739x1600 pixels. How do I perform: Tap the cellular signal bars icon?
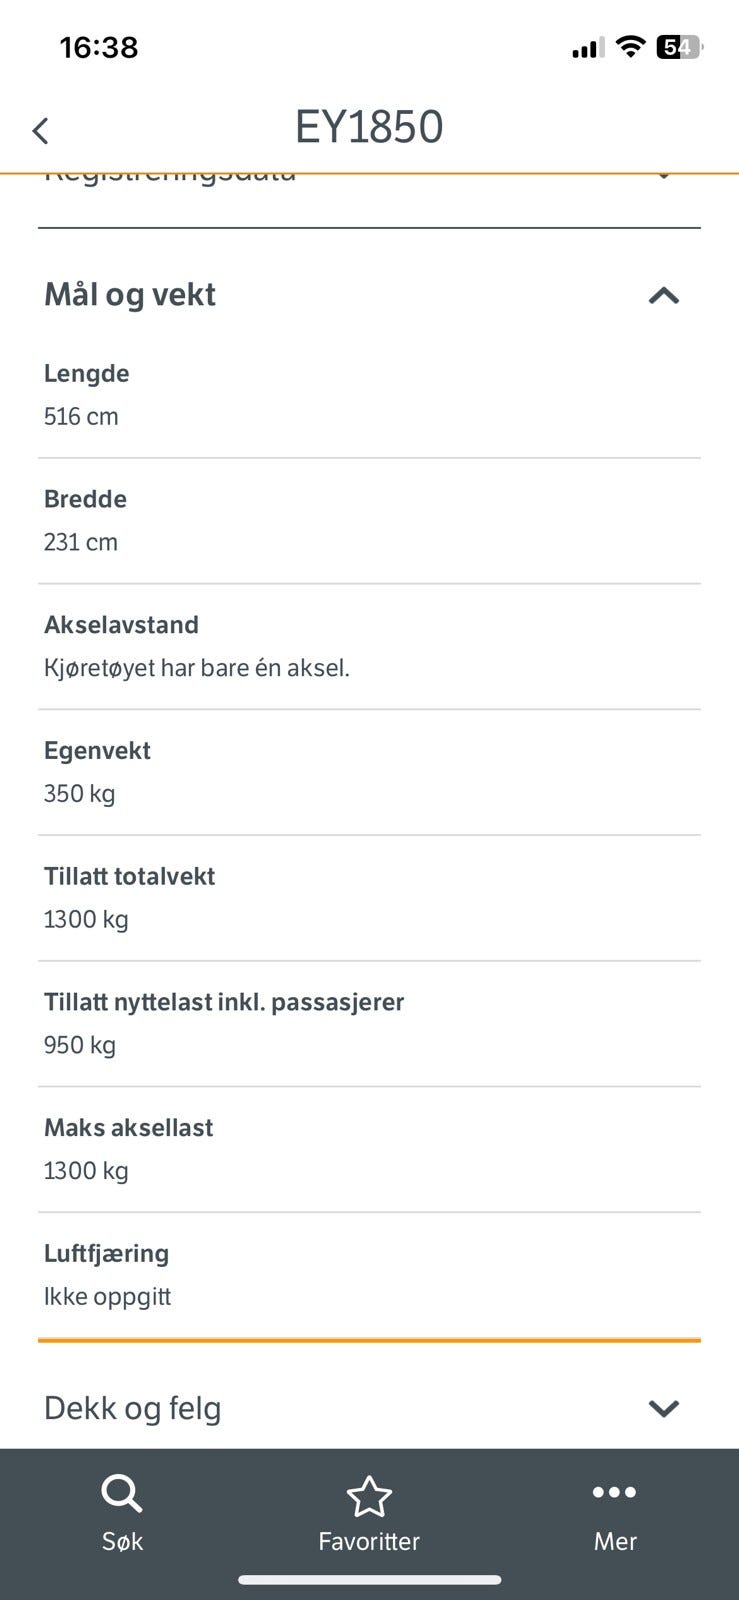pos(585,48)
